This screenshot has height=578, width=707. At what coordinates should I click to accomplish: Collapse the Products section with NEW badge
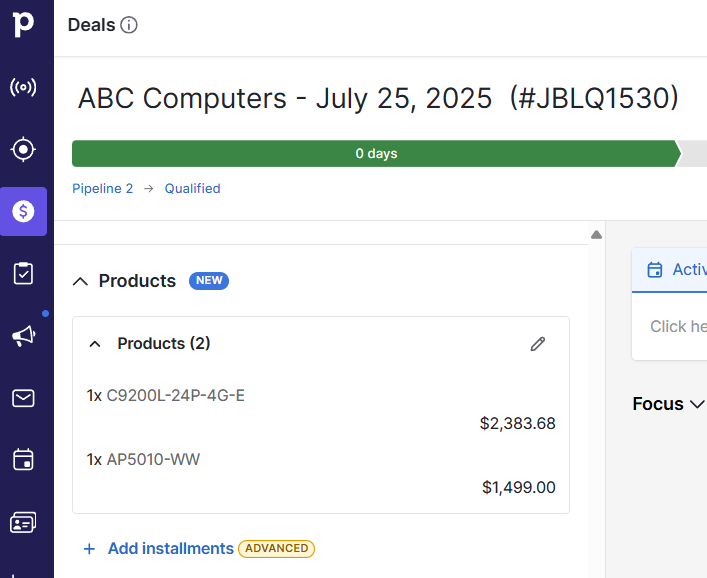[81, 282]
